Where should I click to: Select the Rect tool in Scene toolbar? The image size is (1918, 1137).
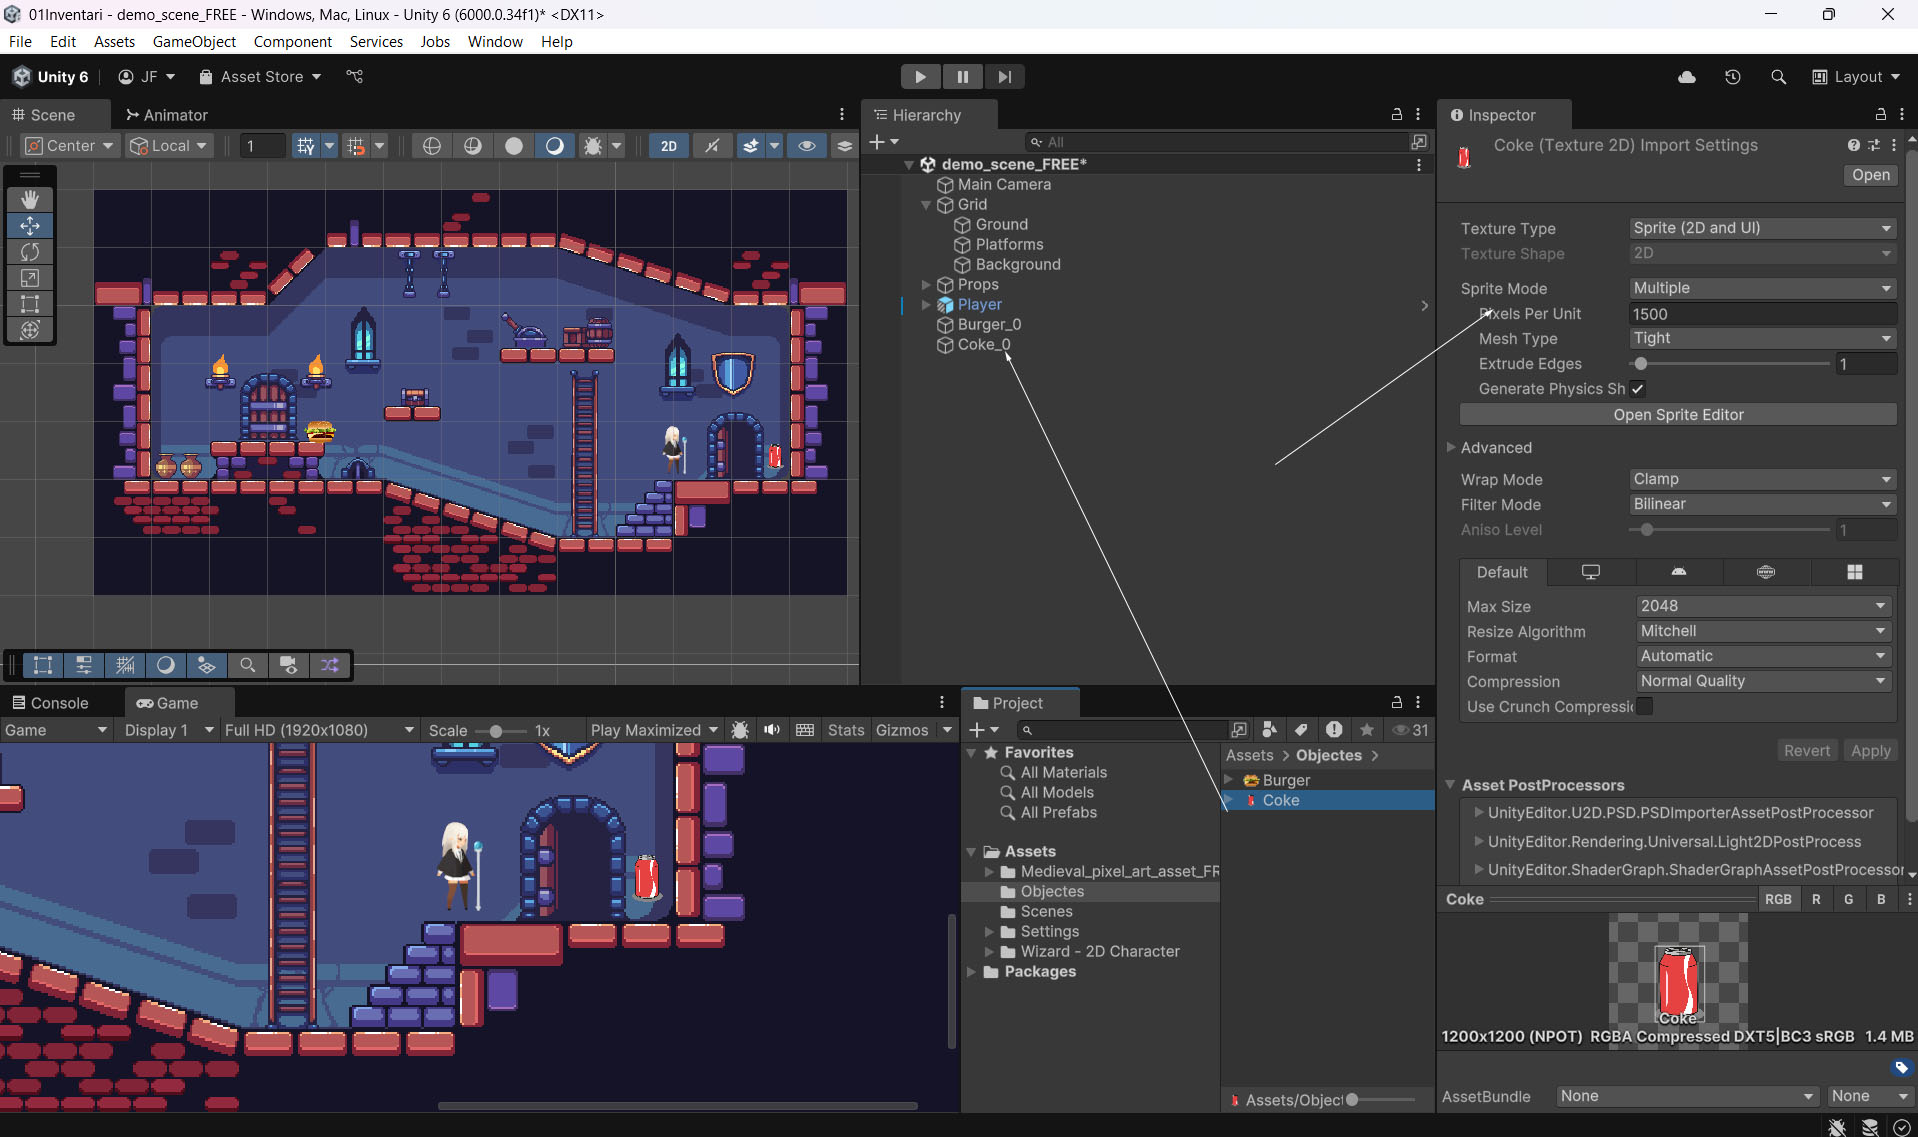[x=30, y=304]
